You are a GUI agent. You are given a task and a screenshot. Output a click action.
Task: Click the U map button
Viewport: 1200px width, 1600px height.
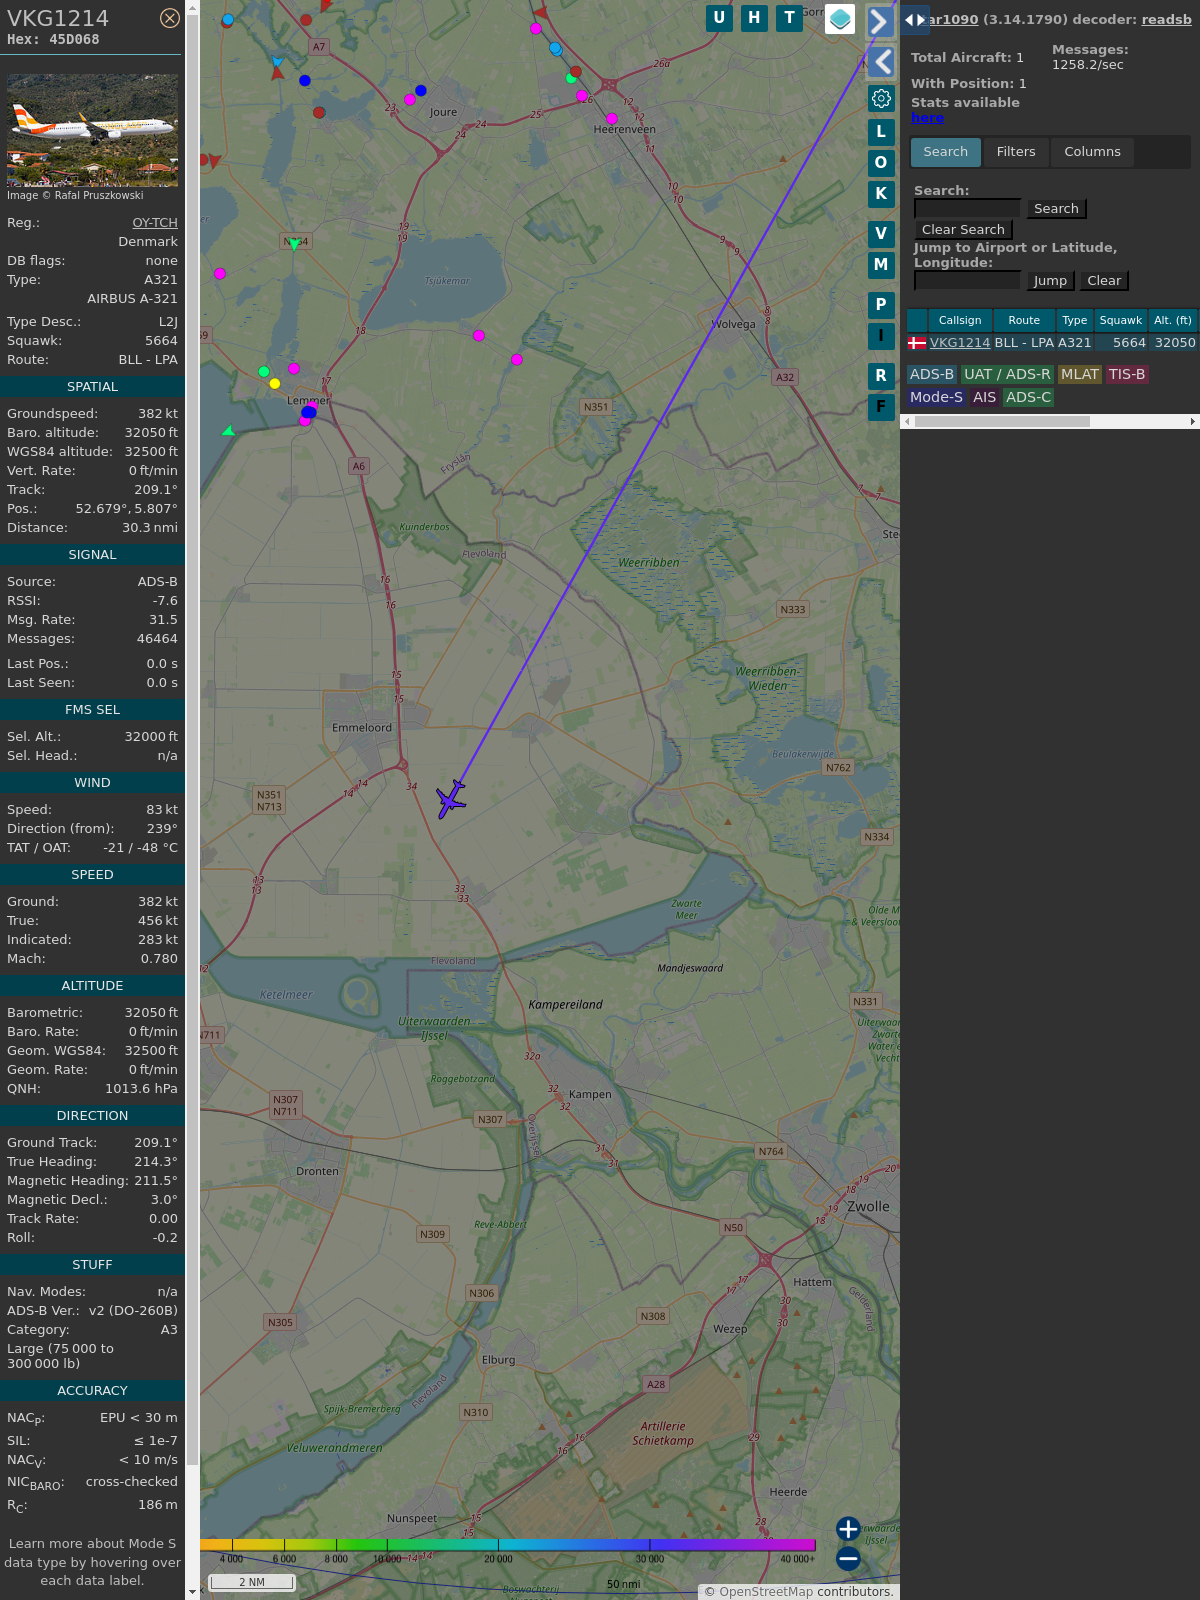[x=719, y=18]
